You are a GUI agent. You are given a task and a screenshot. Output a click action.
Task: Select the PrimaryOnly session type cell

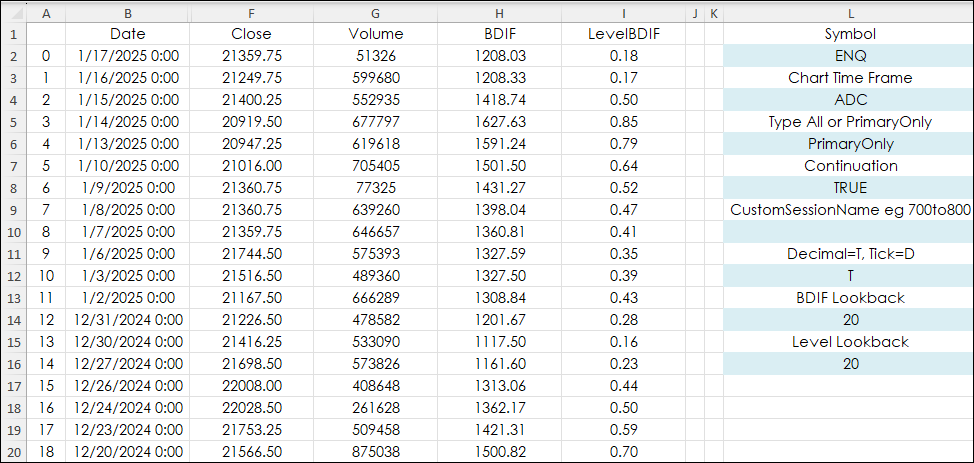tap(849, 144)
